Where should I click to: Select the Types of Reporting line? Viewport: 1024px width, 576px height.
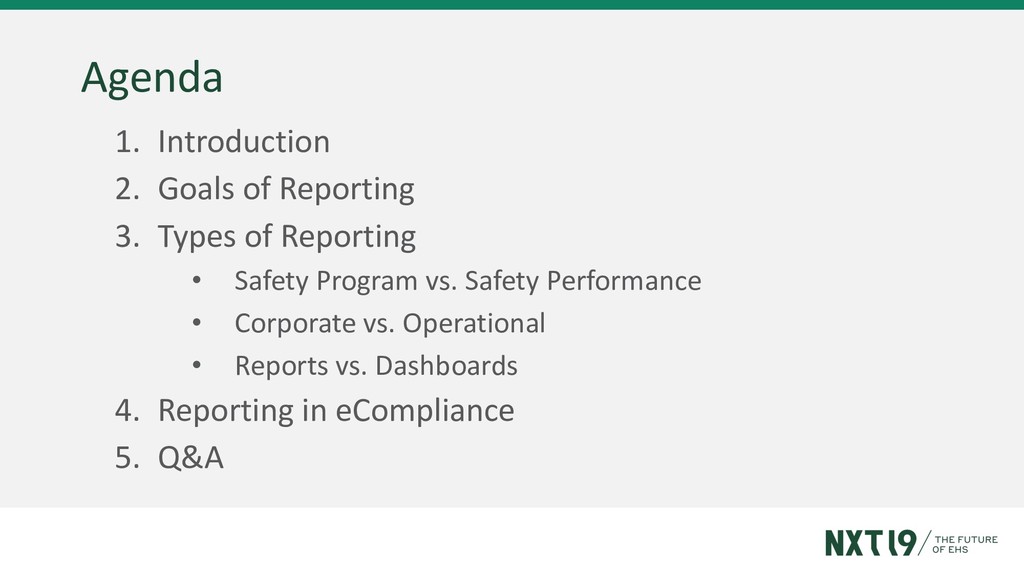pos(287,236)
